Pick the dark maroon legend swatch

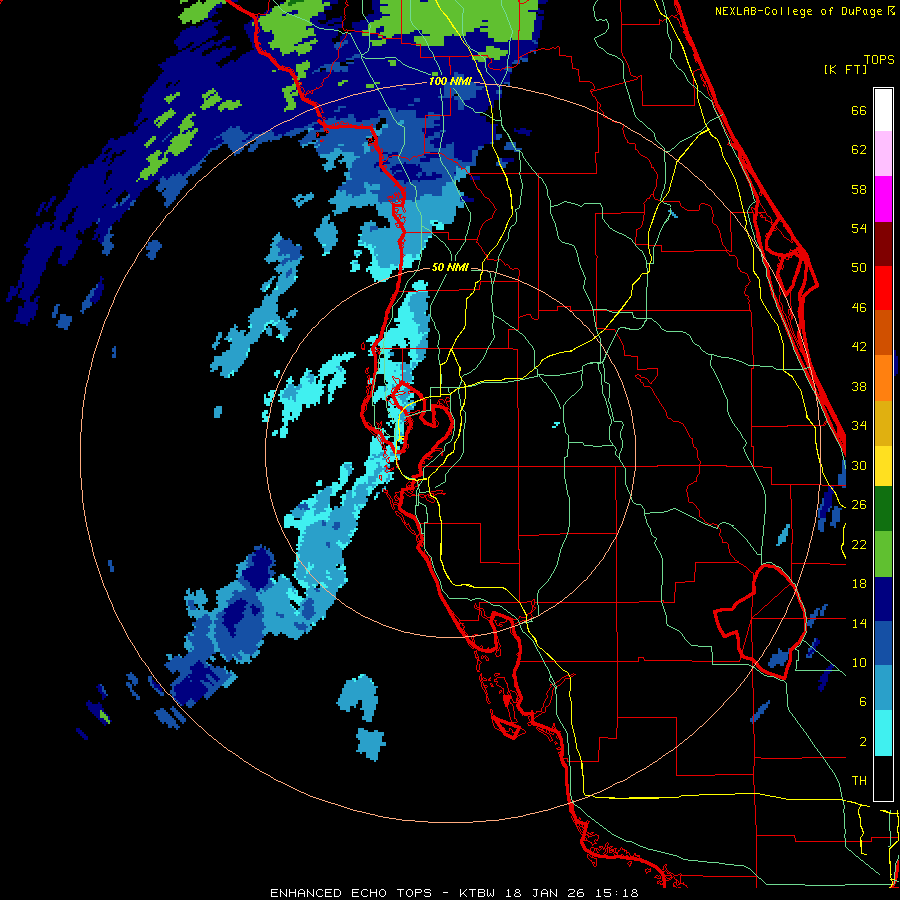tap(883, 244)
